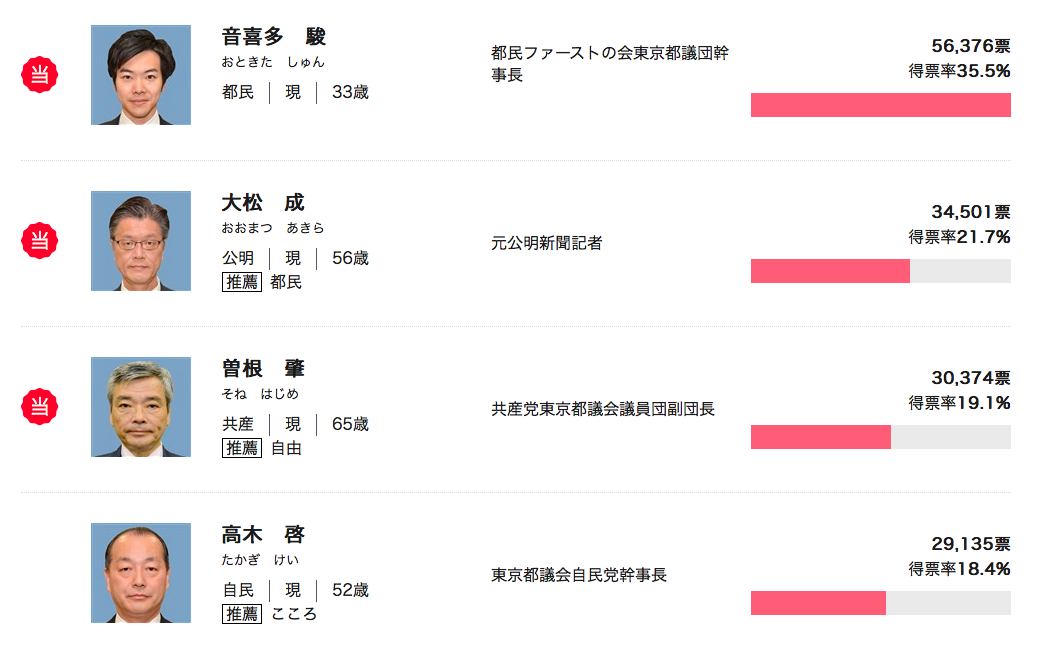Select candidate name 音喜多 駿

pos(273,36)
